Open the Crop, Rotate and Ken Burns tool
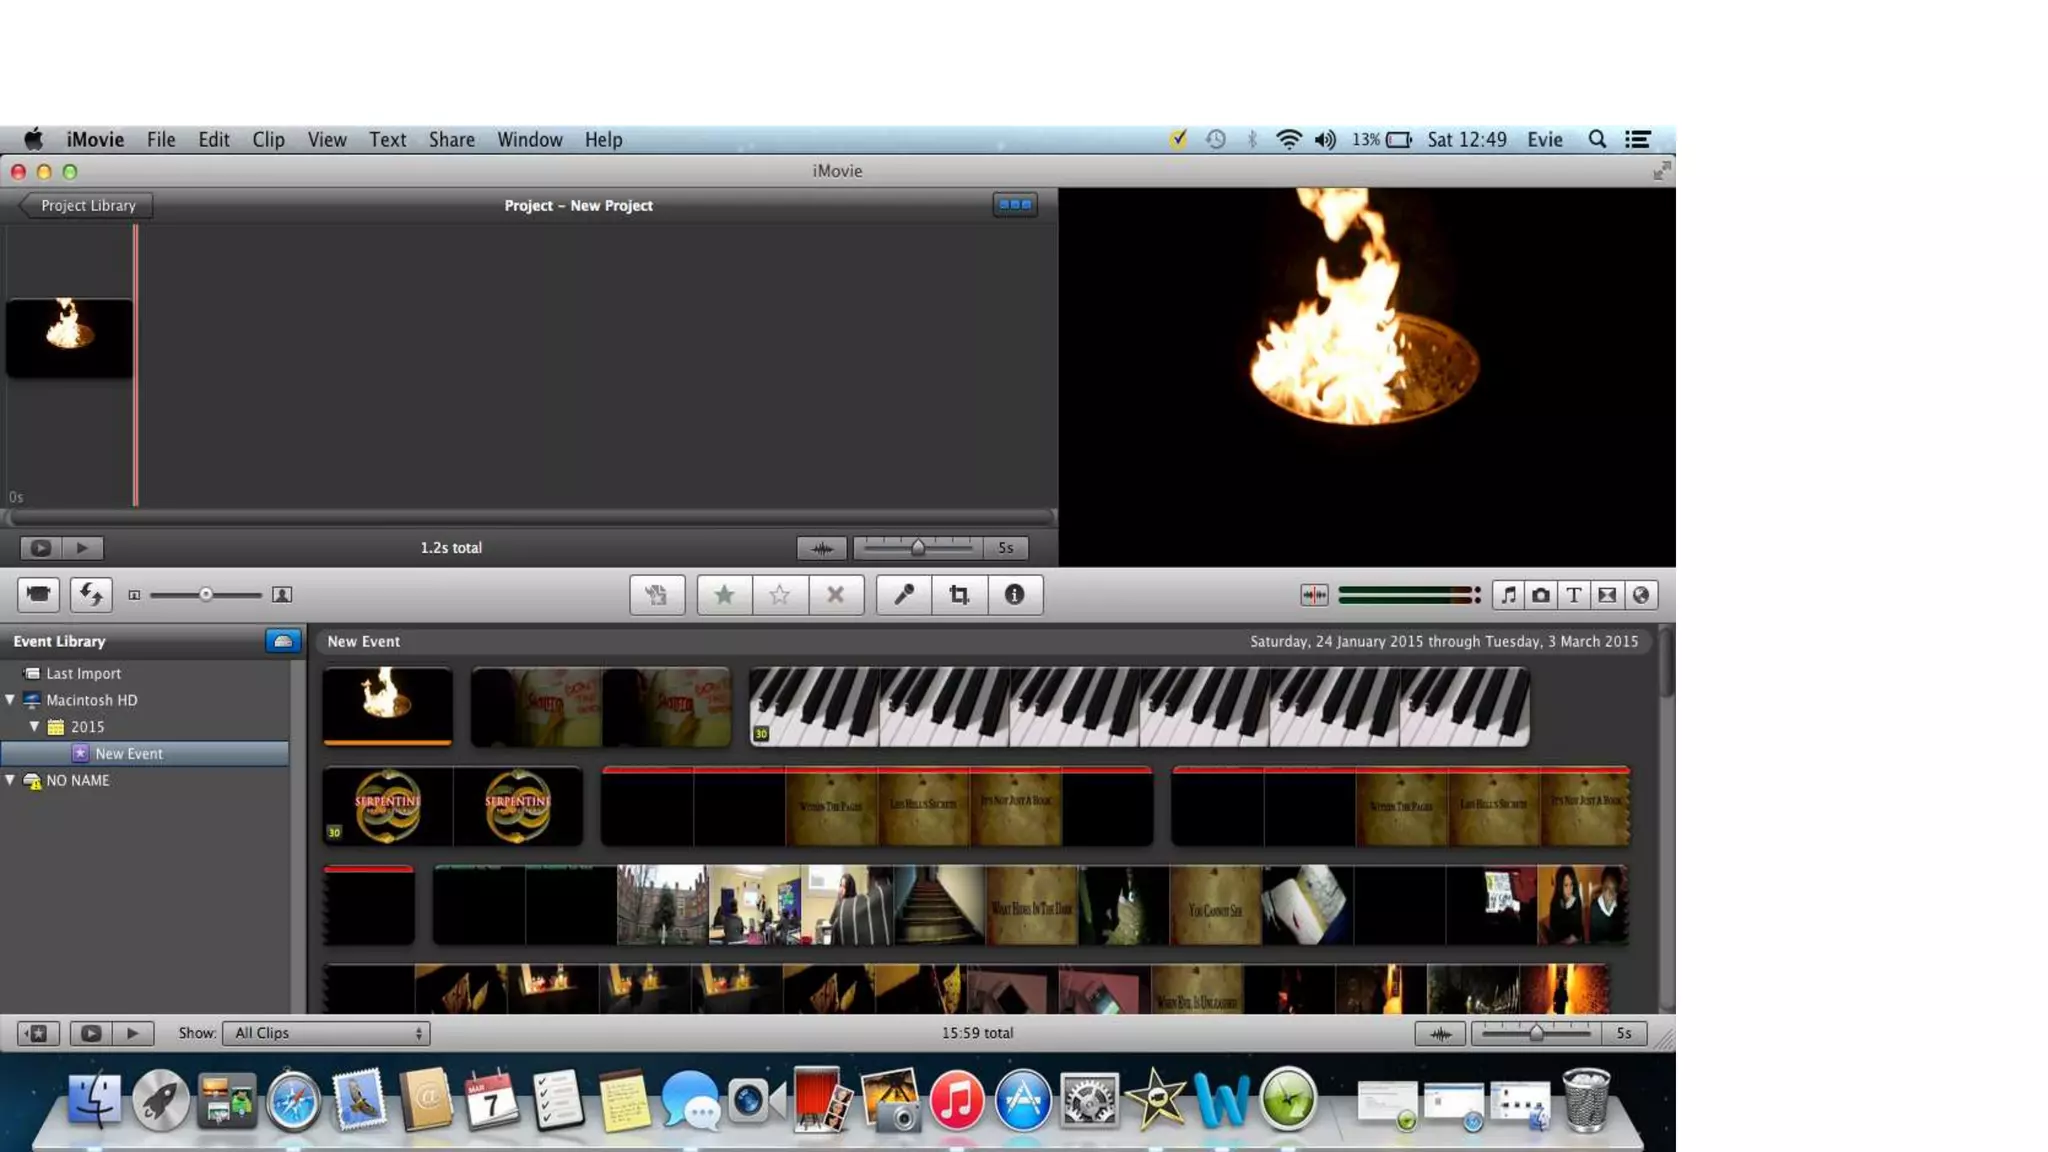Viewport: 2048px width, 1152px height. [960, 595]
